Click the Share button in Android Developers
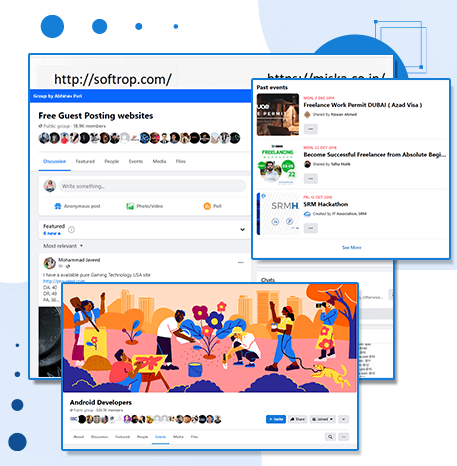The height and width of the screenshot is (466, 457). 297,419
